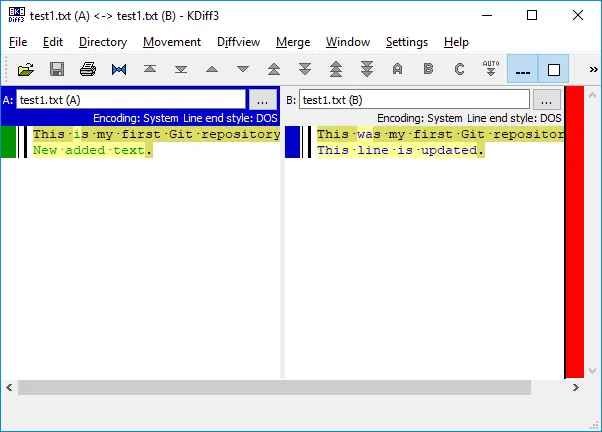
Task: Expand hidden toolbar items chevron
Action: (594, 70)
